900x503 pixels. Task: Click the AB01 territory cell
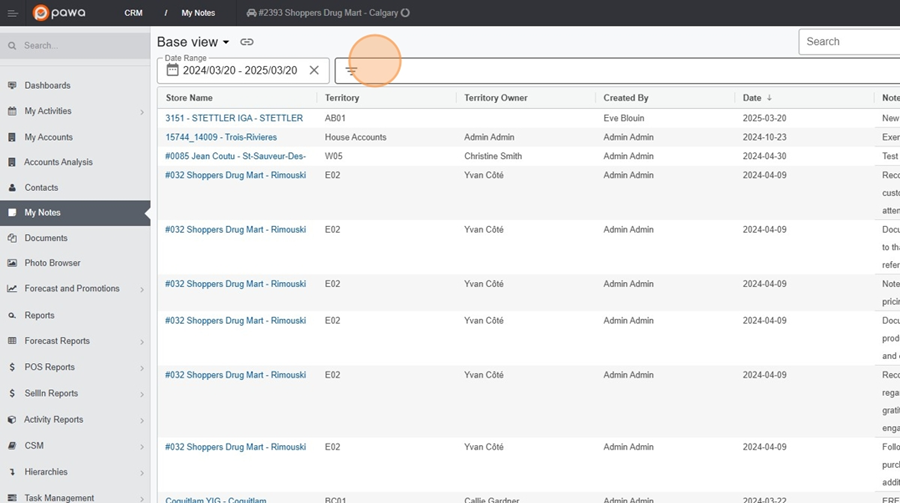pos(335,118)
